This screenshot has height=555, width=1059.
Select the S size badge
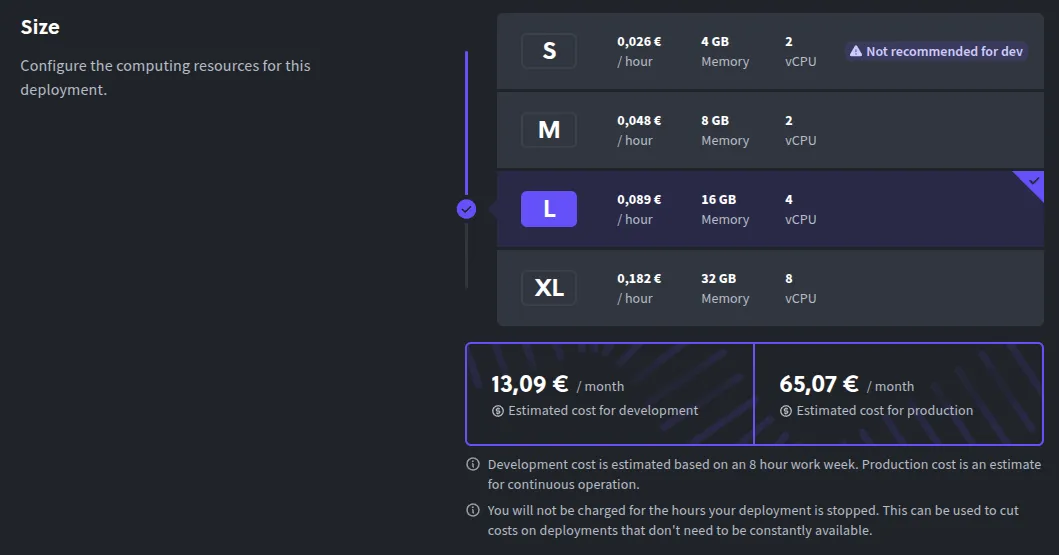point(549,51)
